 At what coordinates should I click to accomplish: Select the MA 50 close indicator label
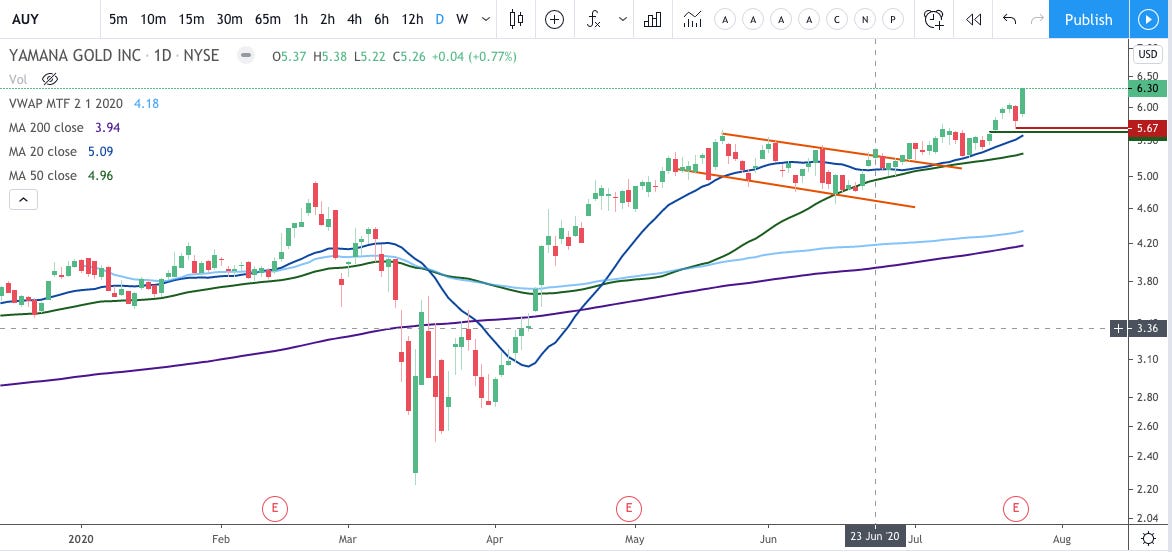44,176
